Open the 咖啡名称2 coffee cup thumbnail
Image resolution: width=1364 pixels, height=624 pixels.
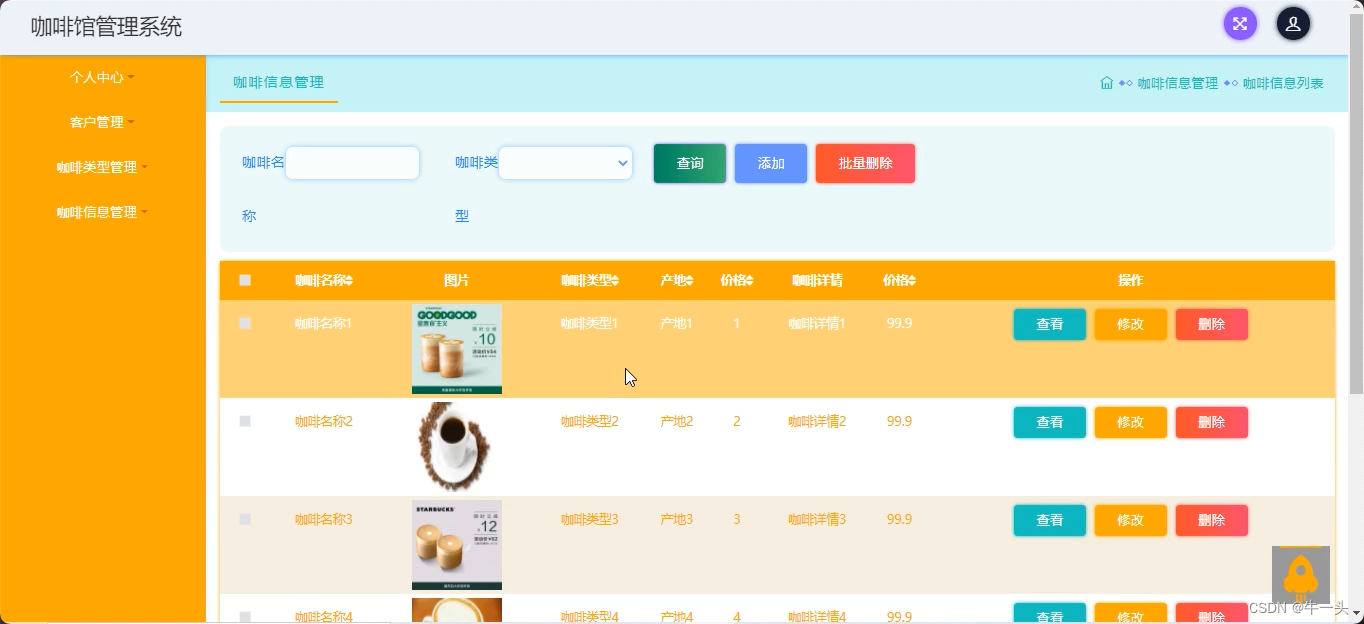[457, 447]
